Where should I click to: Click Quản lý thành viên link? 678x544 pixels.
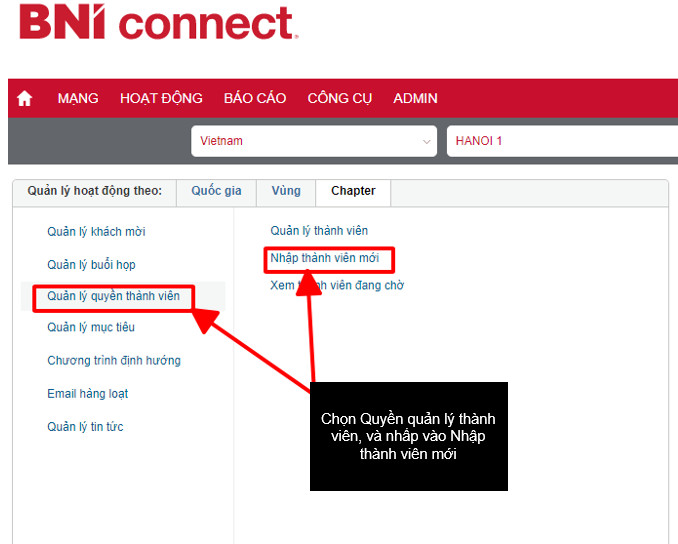pos(319,231)
